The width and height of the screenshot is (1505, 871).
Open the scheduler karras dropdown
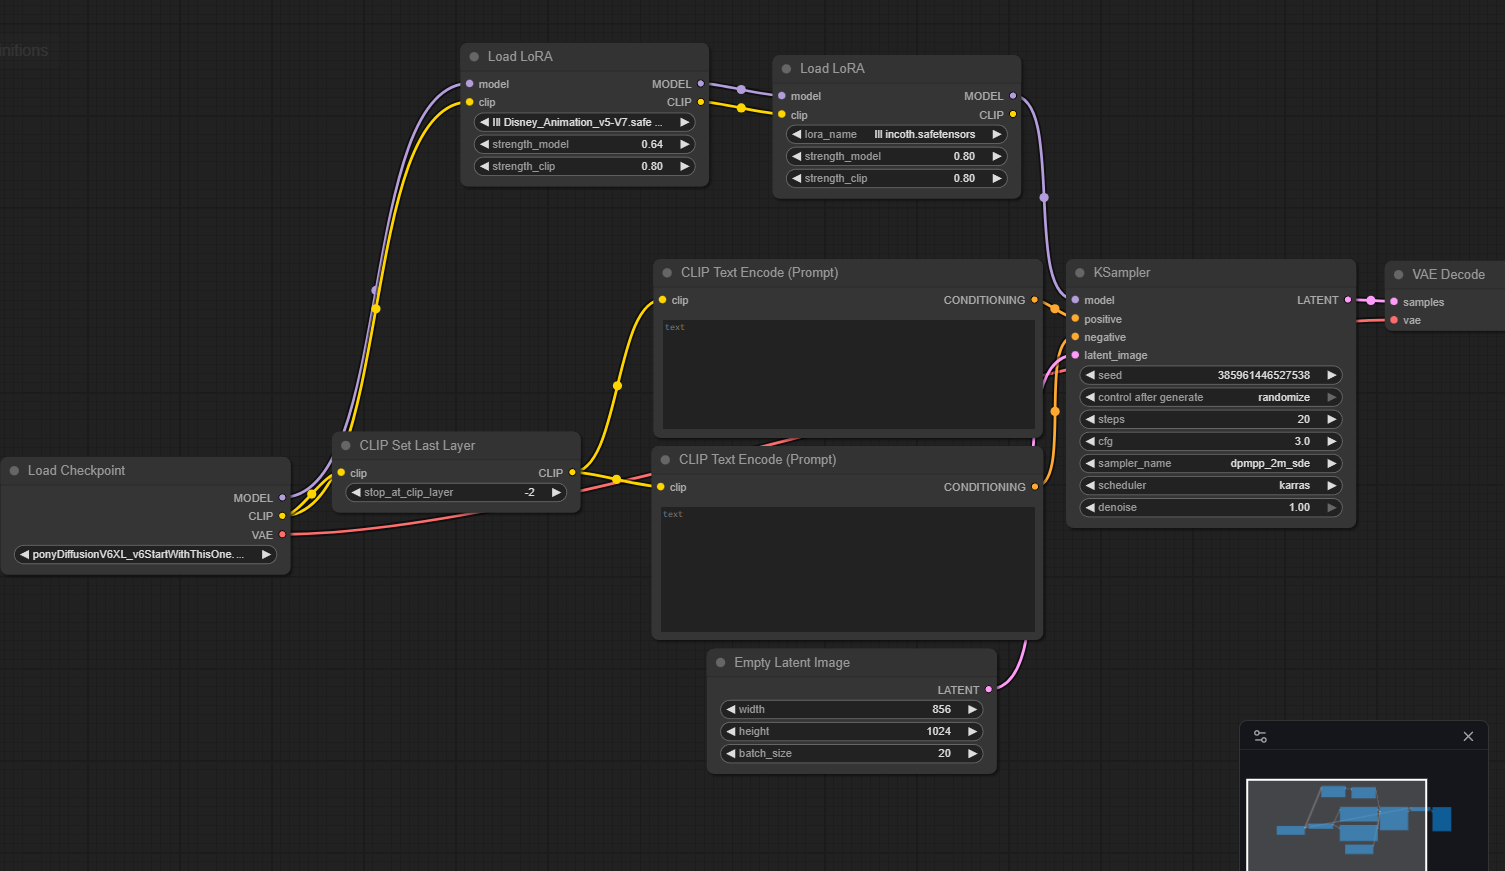point(1211,485)
